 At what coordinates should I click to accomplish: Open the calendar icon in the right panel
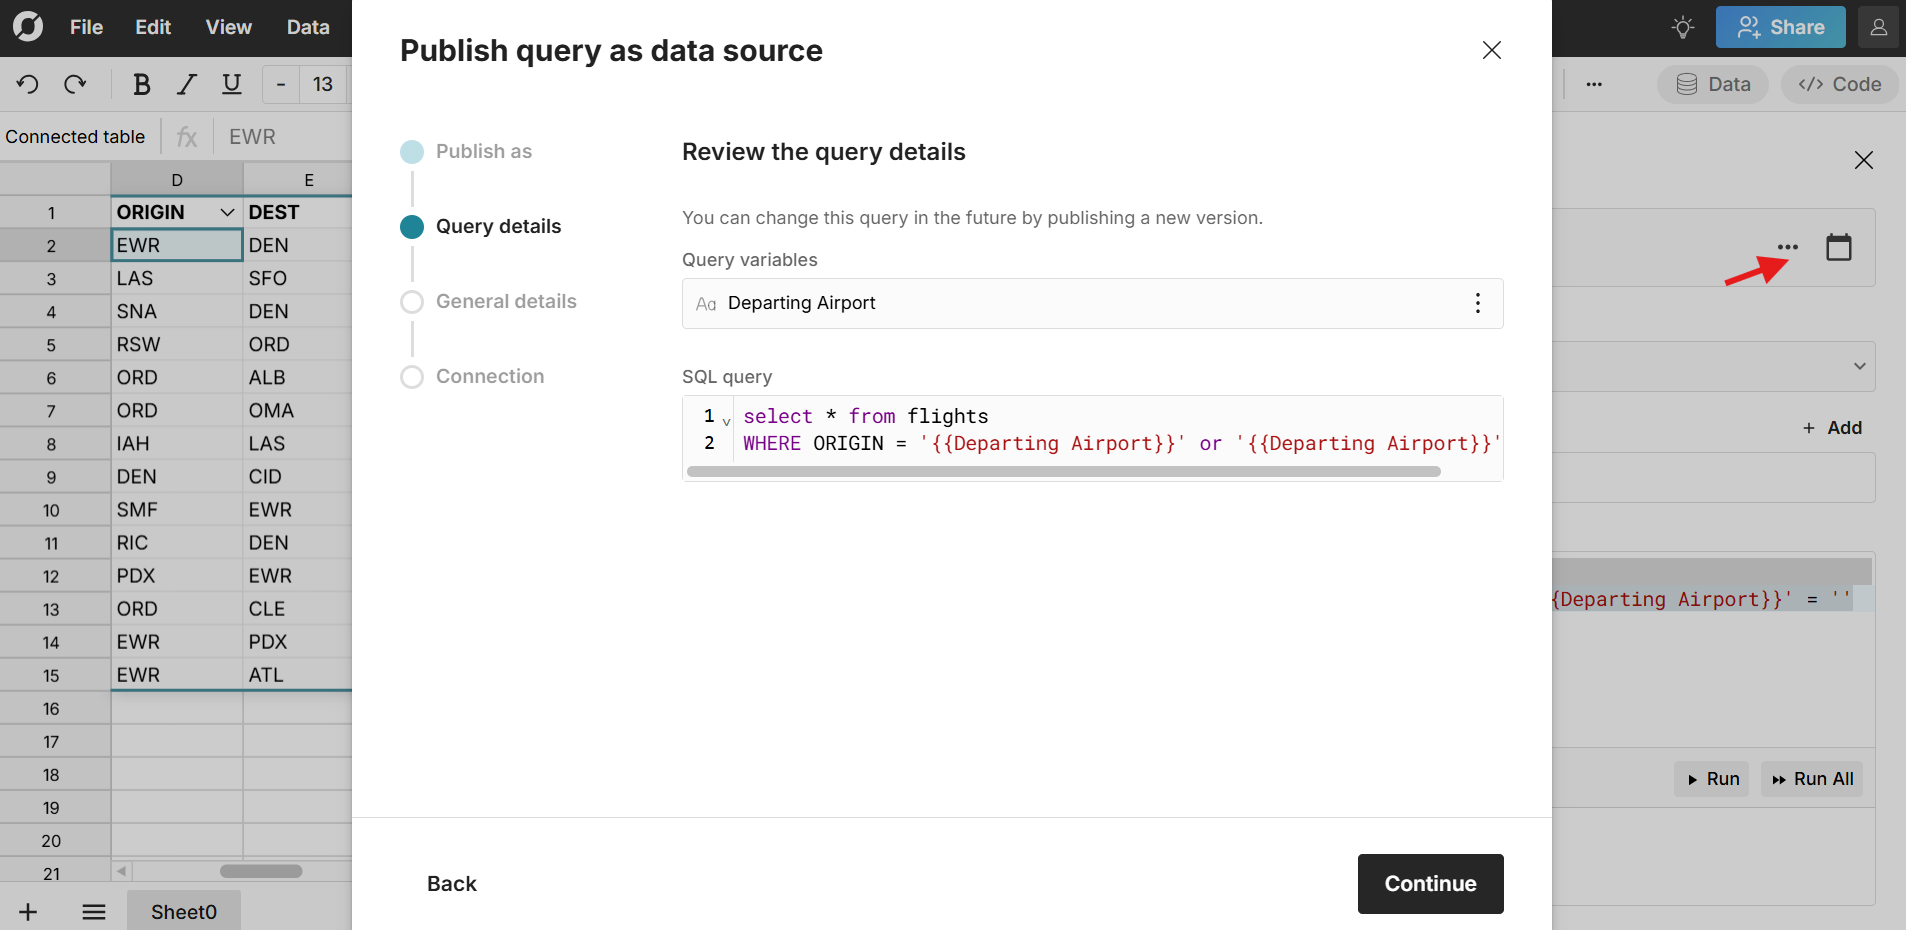coord(1839,247)
